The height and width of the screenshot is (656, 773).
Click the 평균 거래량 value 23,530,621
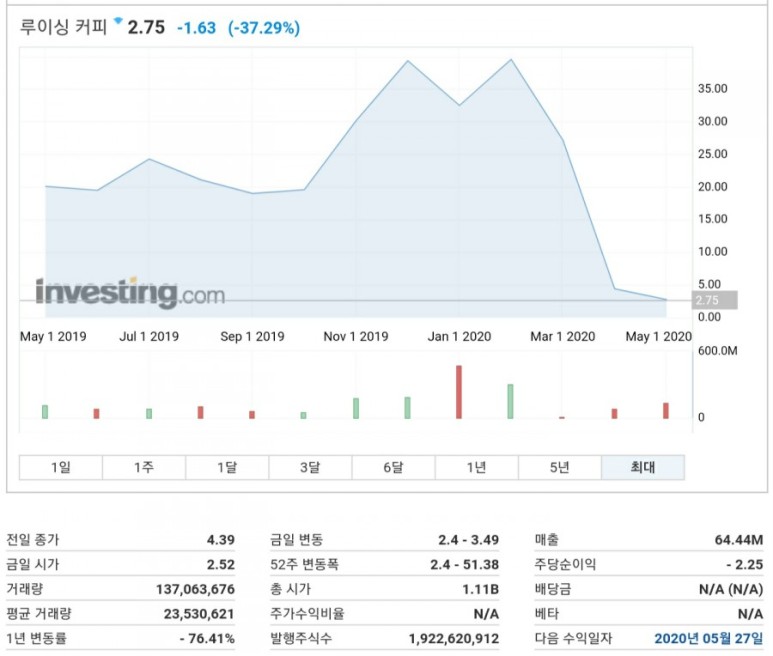pyautogui.click(x=199, y=614)
